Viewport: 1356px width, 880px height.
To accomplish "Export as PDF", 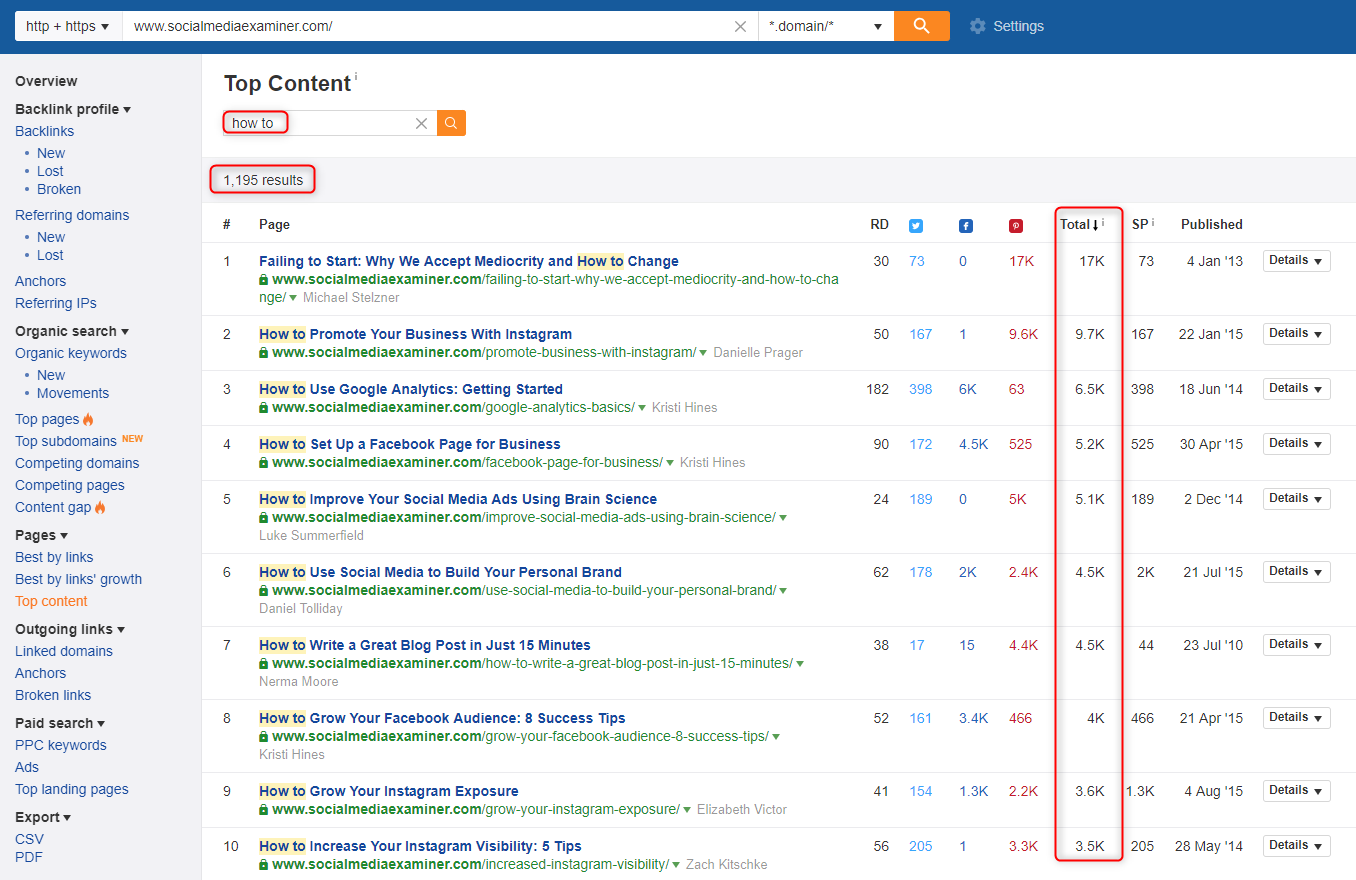I will (x=28, y=857).
